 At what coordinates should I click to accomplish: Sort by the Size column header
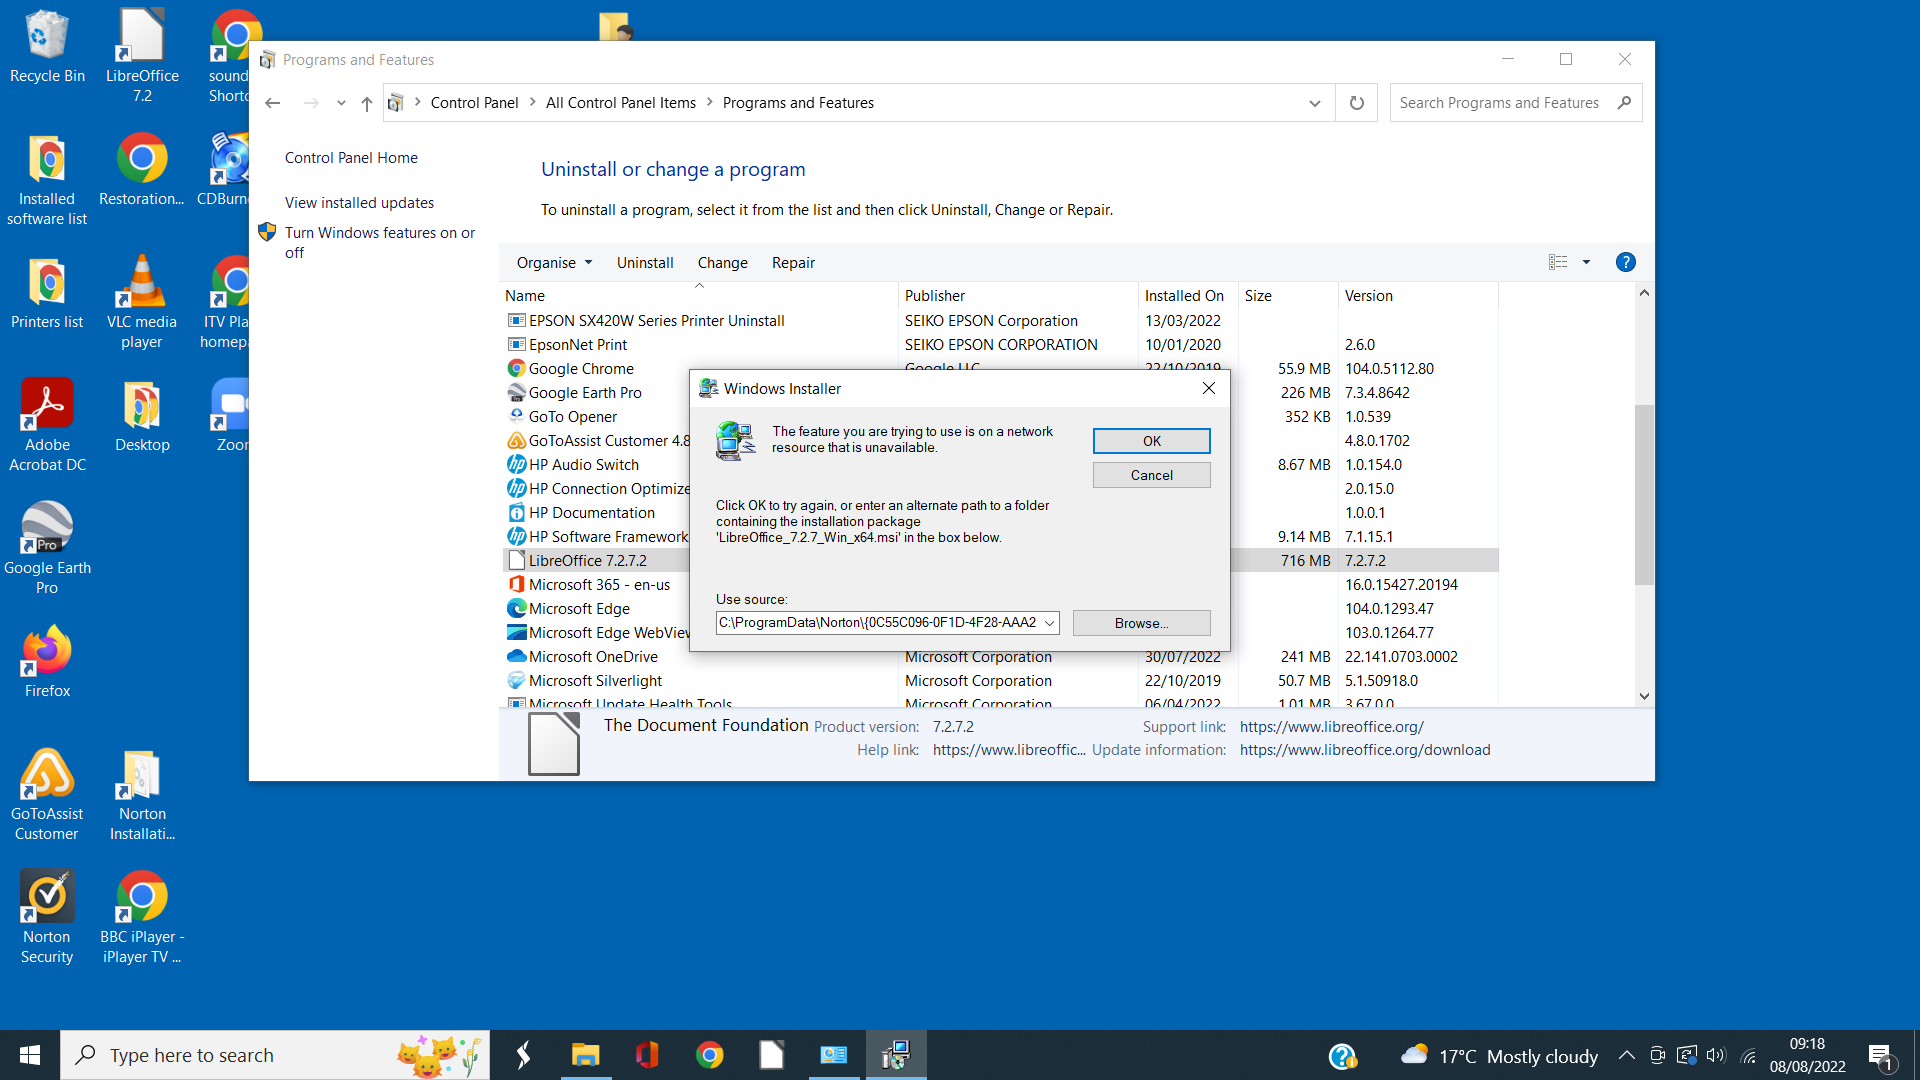tap(1288, 296)
